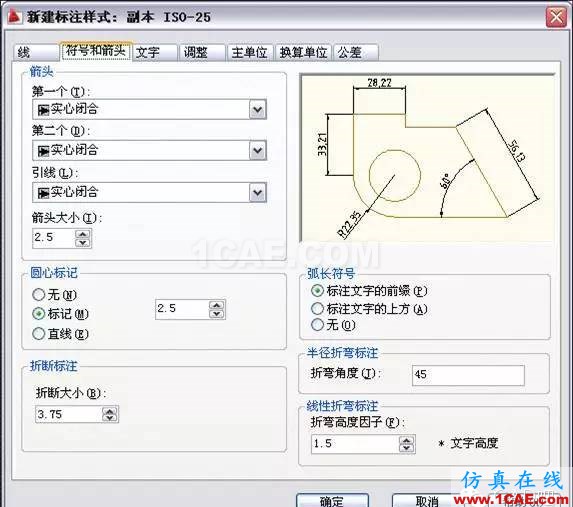Go to the 调整 tab
The height and width of the screenshot is (507, 573).
[x=202, y=52]
